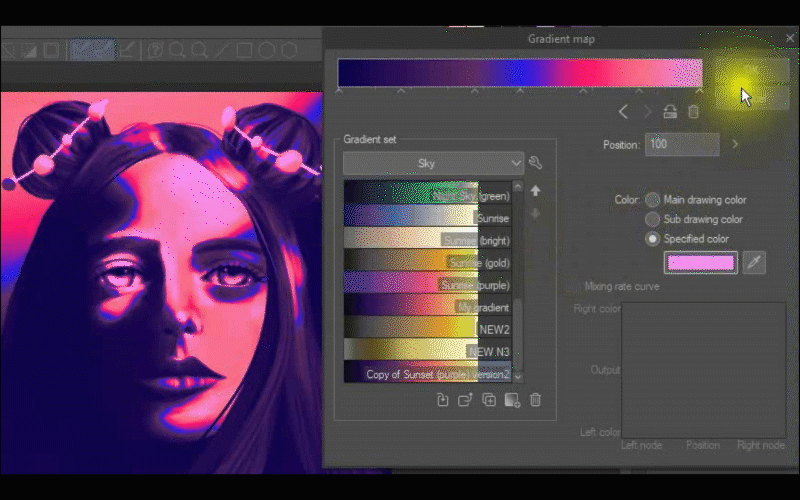Click the duplicate gradient icon below the list
Viewport: 800px width, 500px height.
pos(489,400)
